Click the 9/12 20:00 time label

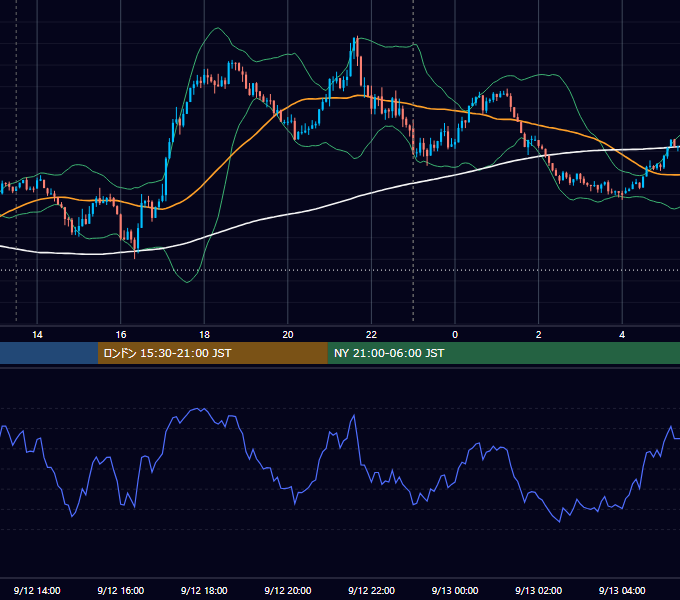(288, 590)
